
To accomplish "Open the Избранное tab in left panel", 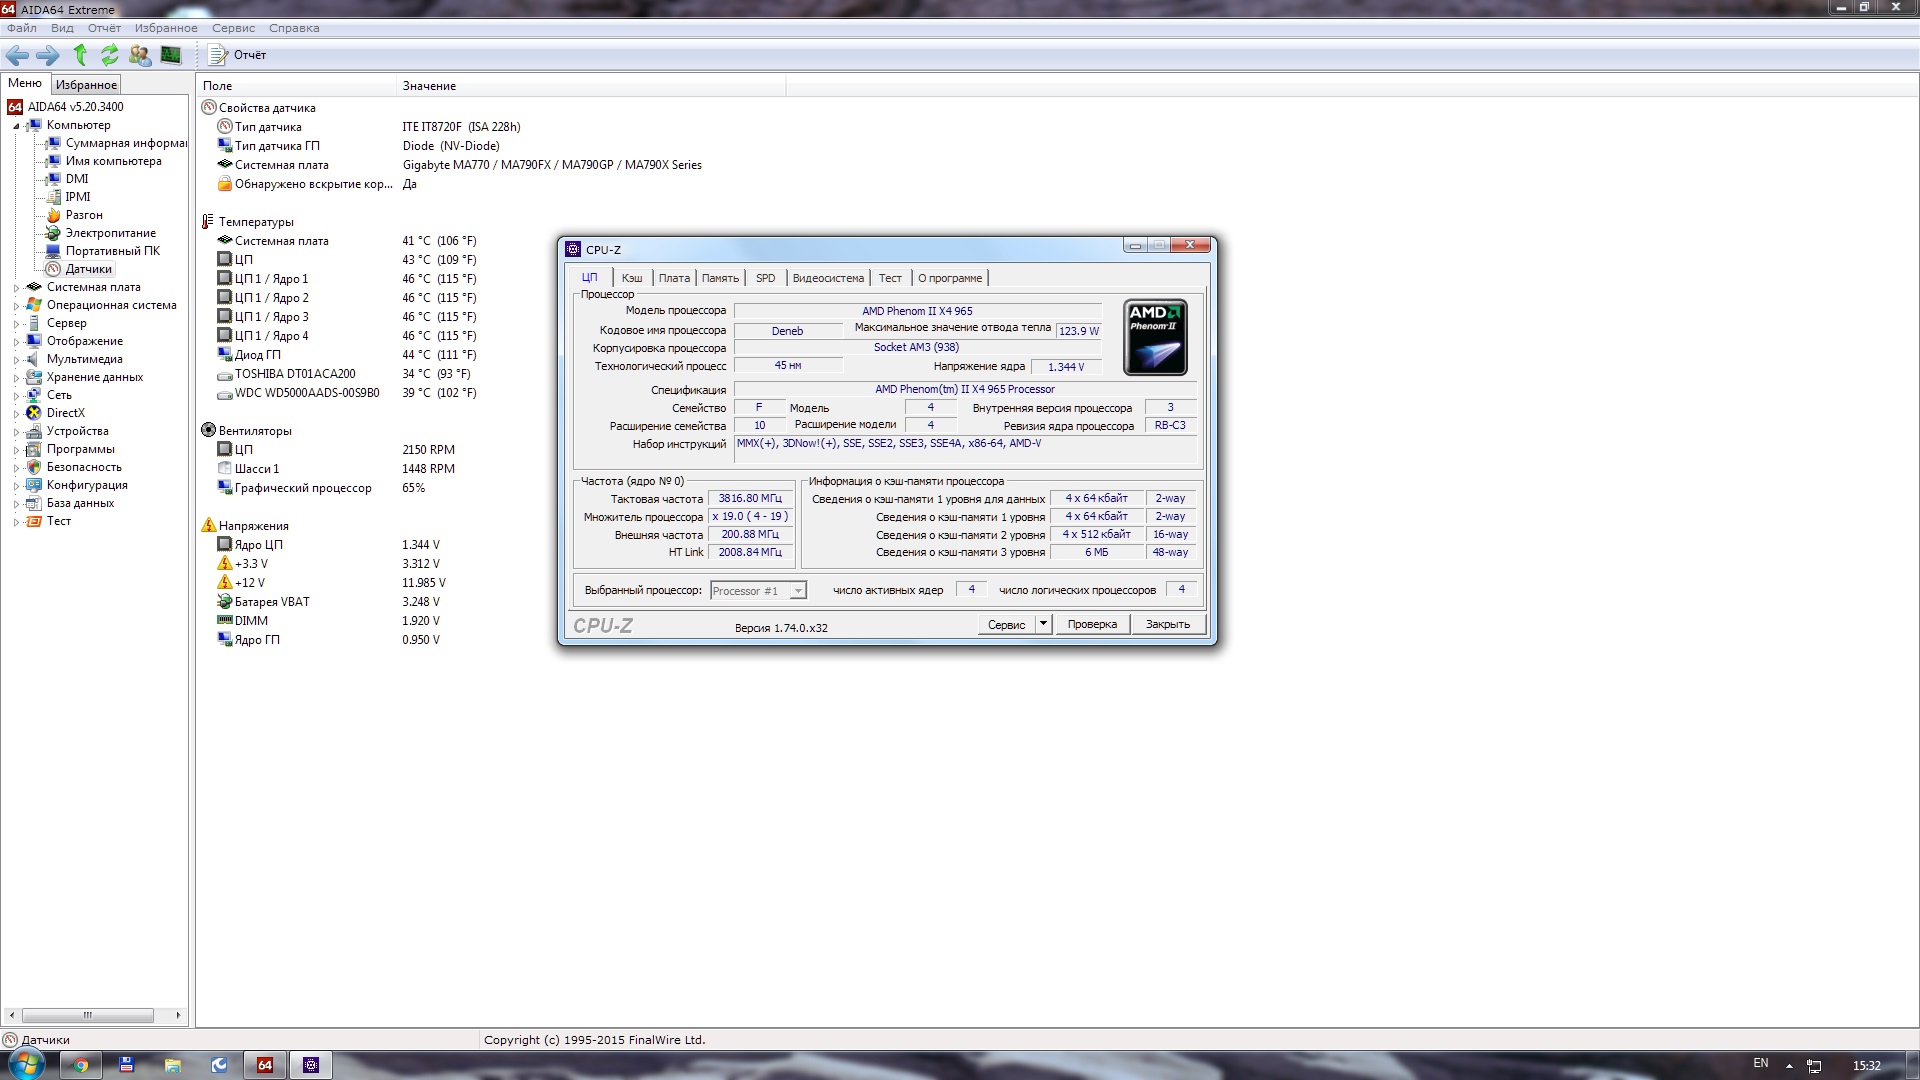I will point(86,85).
